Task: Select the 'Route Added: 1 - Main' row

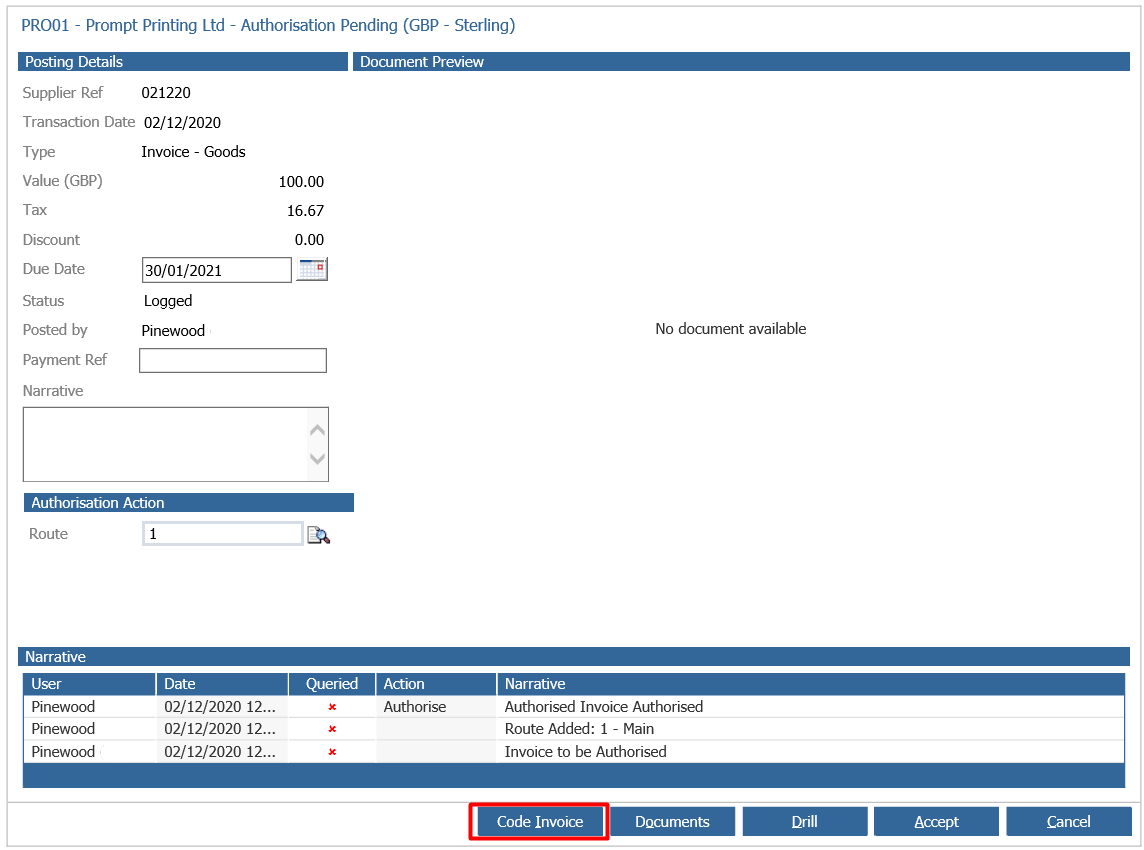Action: tap(573, 729)
